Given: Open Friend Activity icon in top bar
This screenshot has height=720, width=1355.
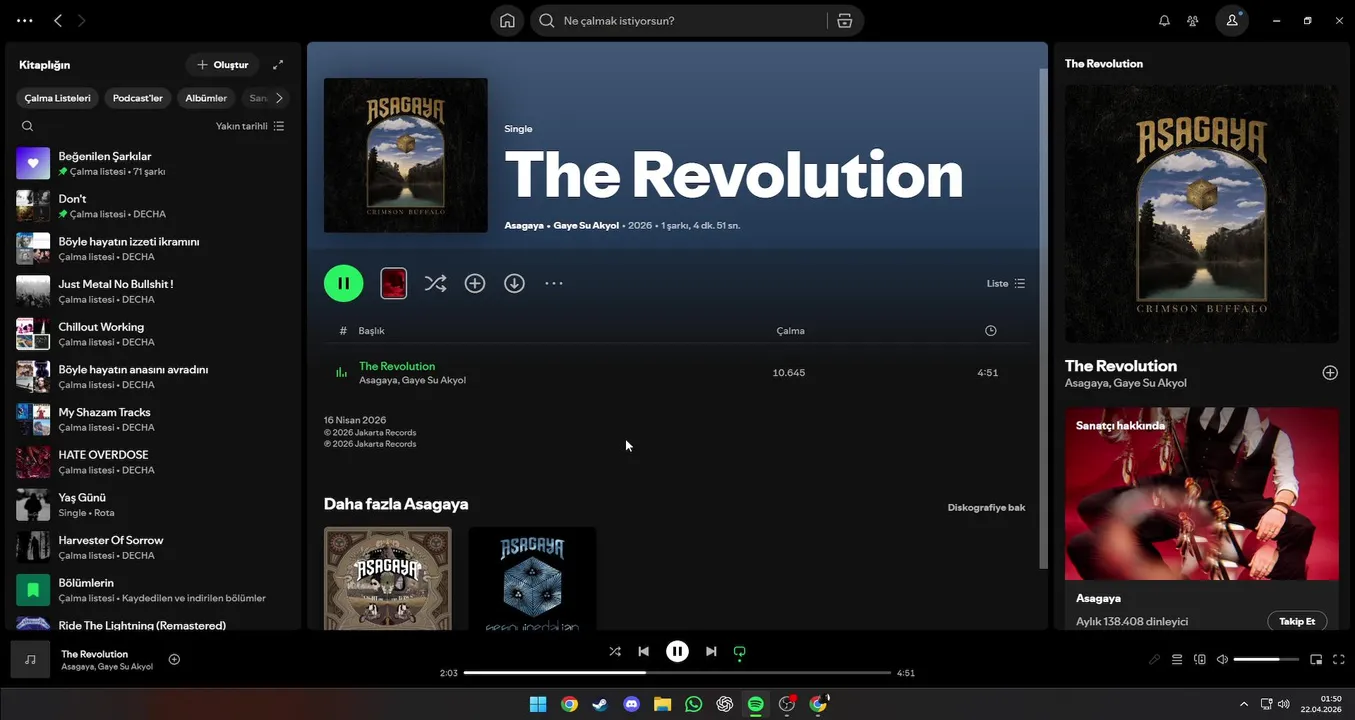Looking at the screenshot, I should (1193, 20).
